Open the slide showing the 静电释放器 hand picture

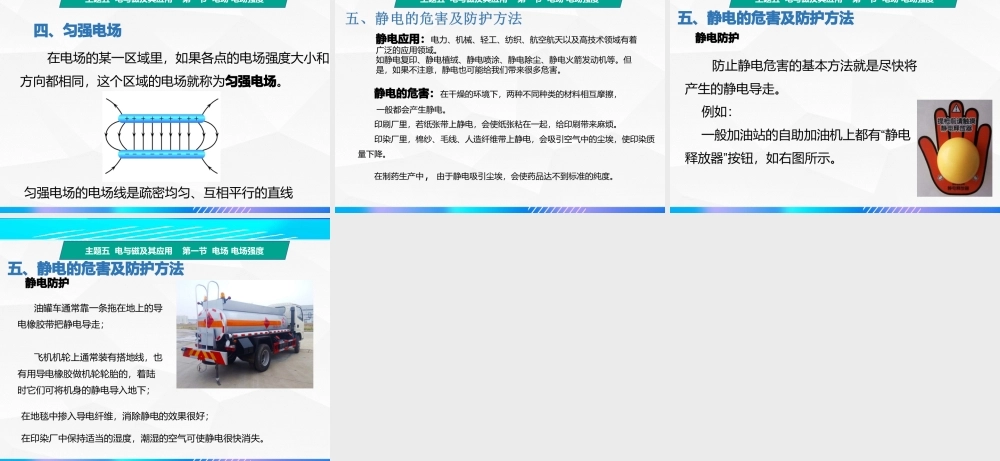click(x=835, y=106)
